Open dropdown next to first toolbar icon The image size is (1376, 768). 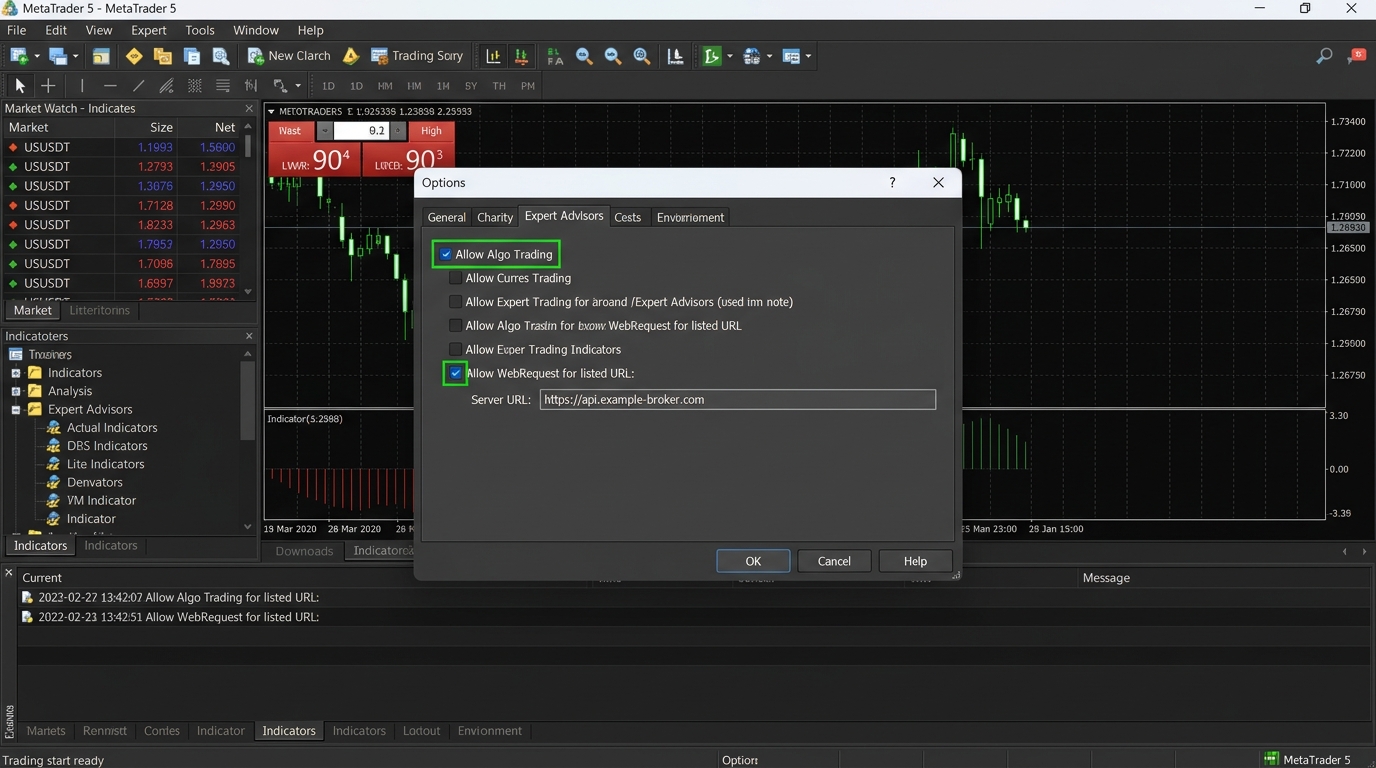pyautogui.click(x=37, y=56)
